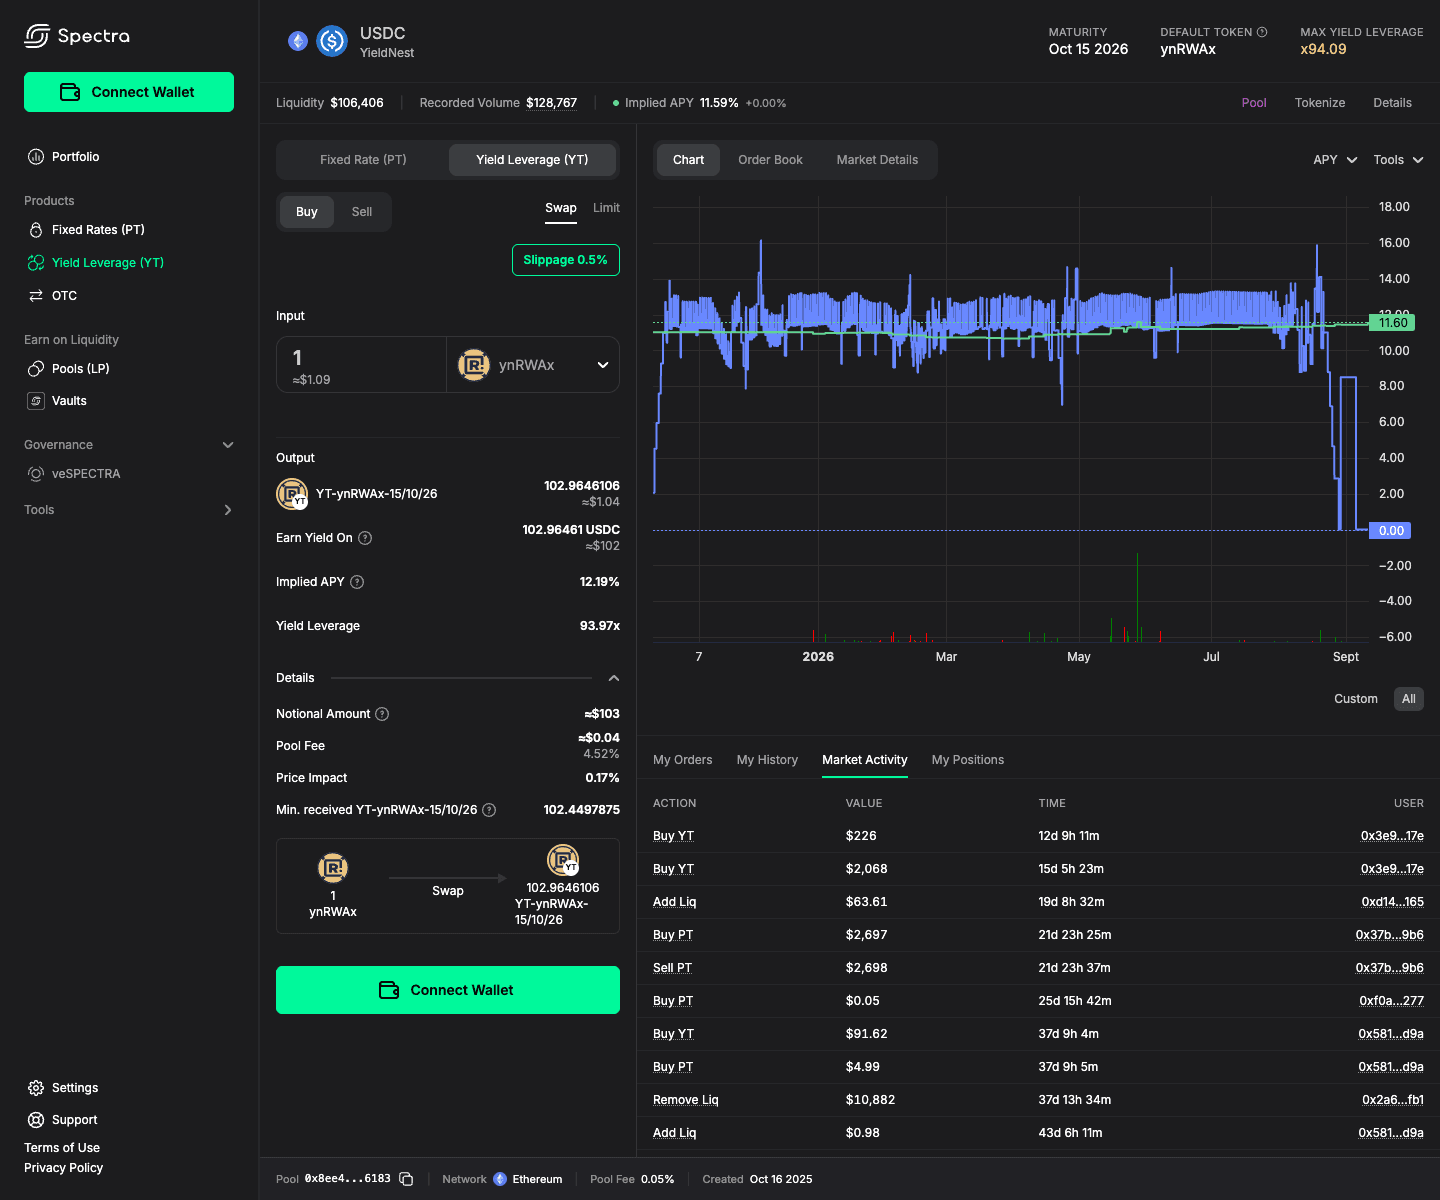Open Yield Leverage (YT) sidebar item

[96, 263]
